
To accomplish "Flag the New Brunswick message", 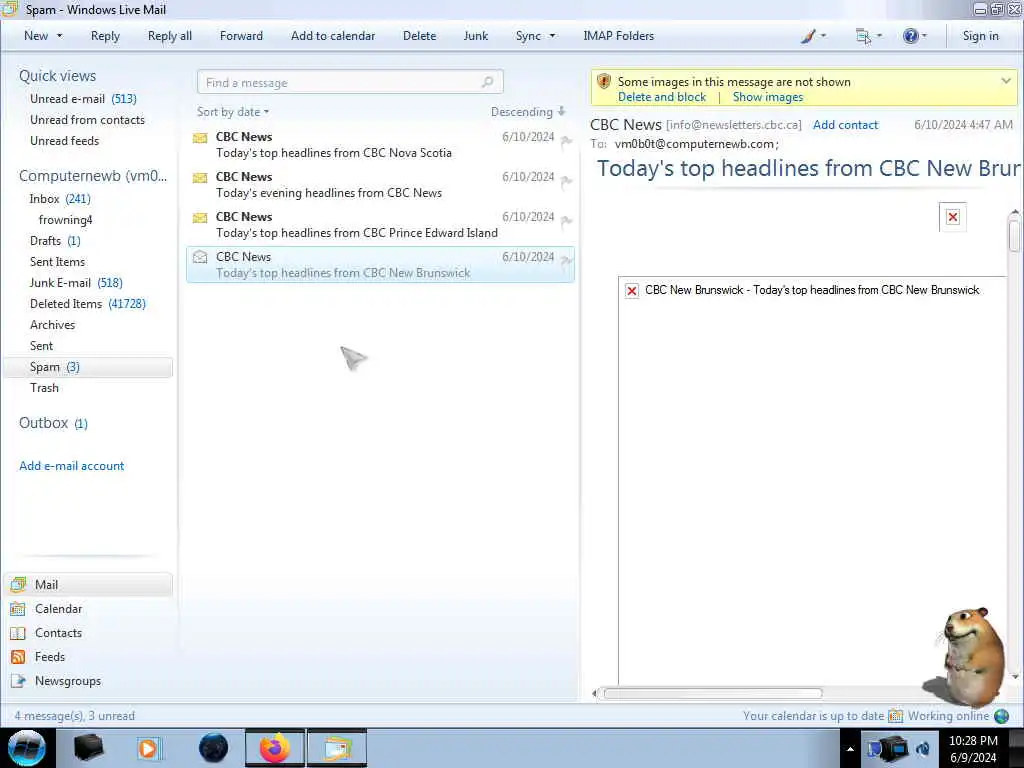I will pos(566,261).
